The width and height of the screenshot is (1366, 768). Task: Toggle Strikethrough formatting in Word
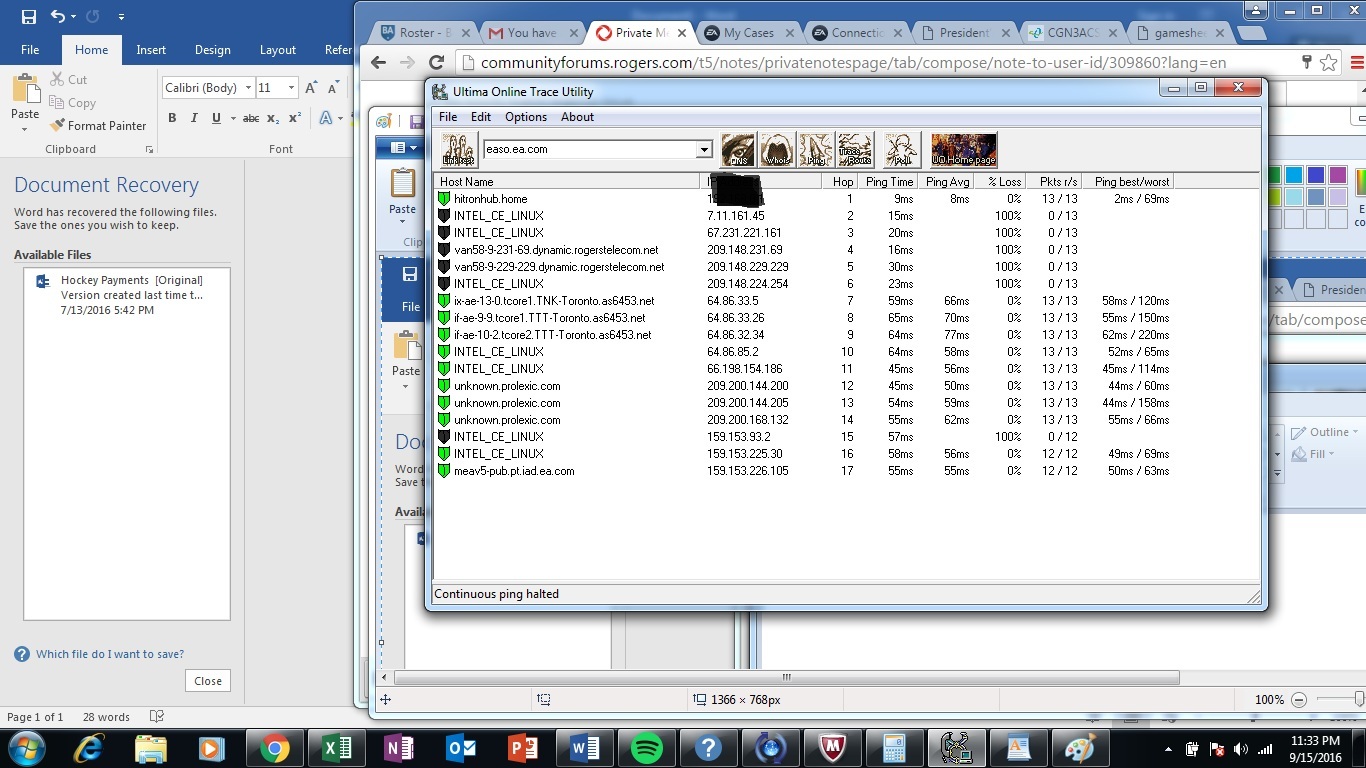(251, 118)
